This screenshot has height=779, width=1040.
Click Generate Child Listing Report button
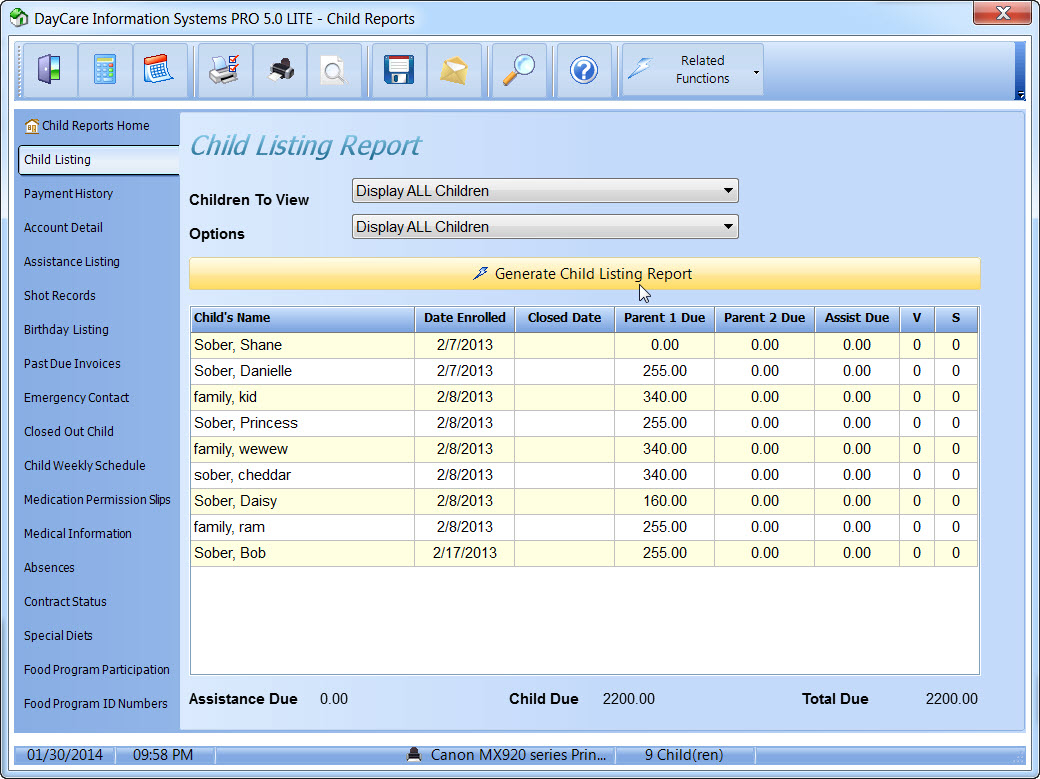[x=584, y=274]
